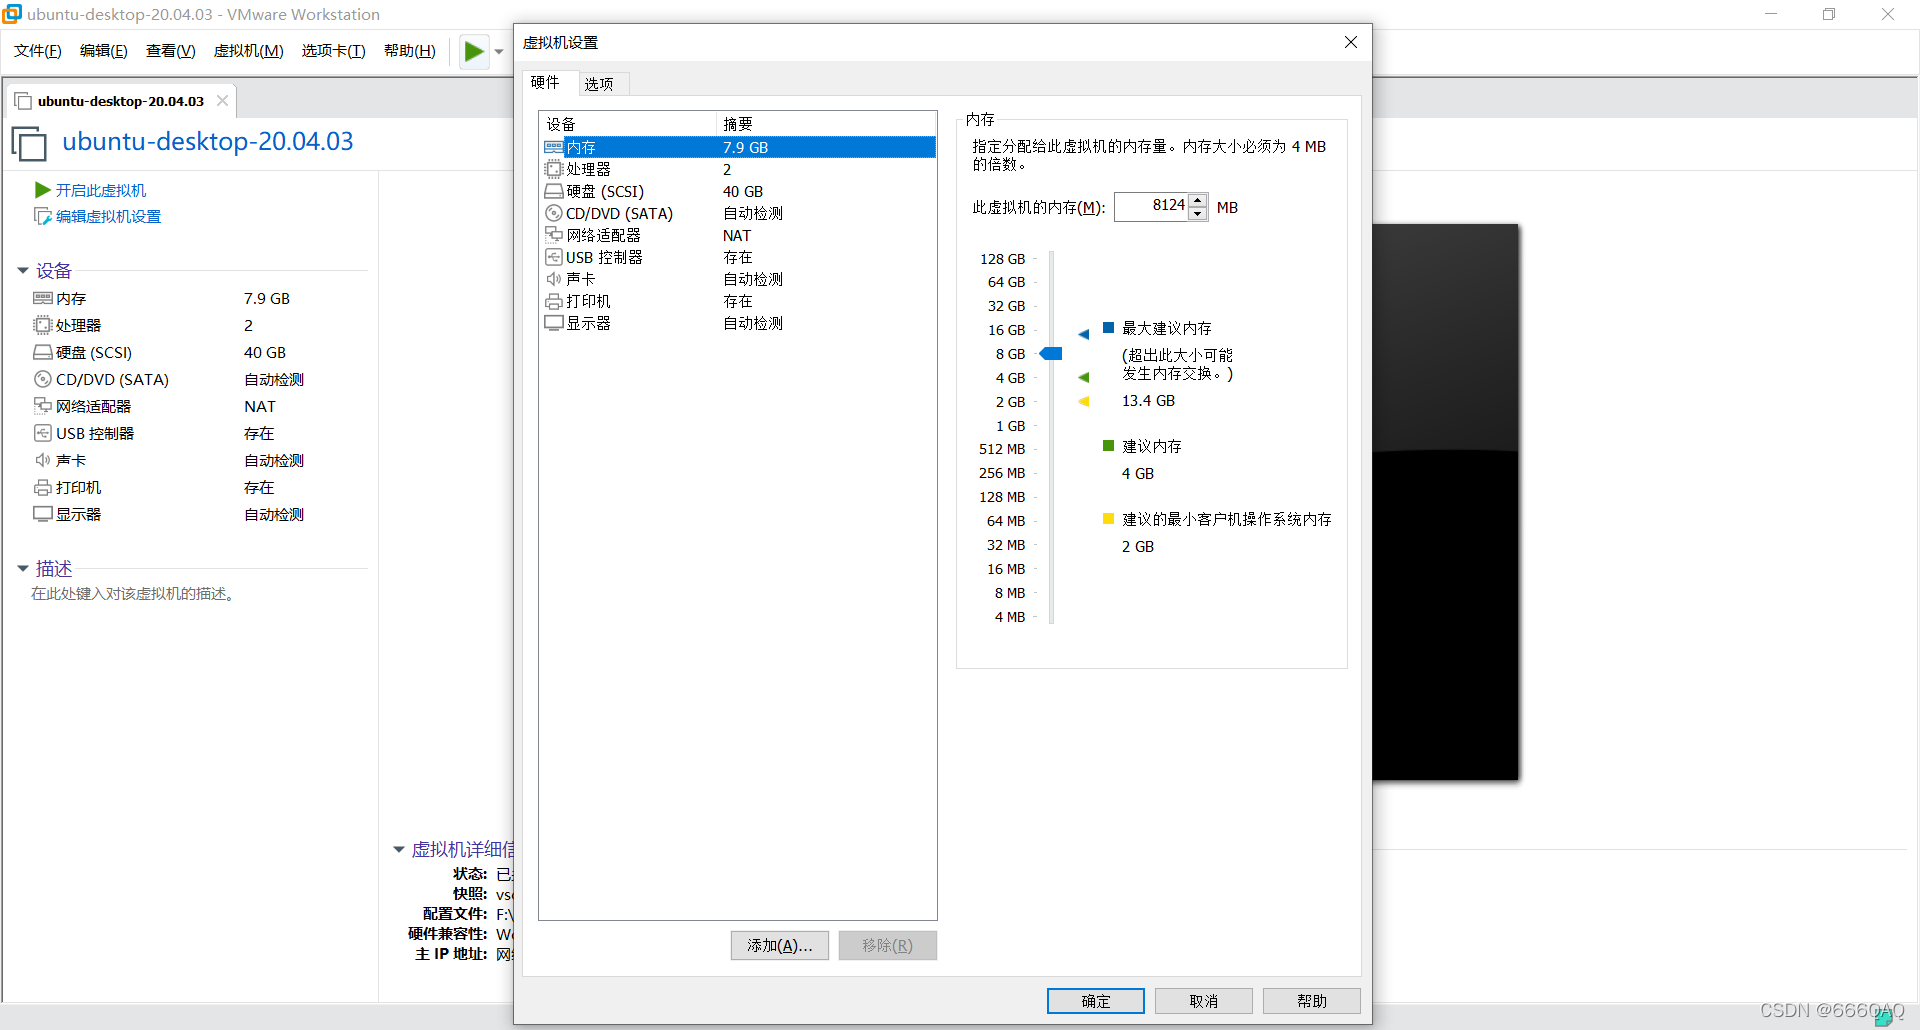Open the power options dropdown arrow in toolbar
The width and height of the screenshot is (1920, 1030).
pyautogui.click(x=499, y=51)
